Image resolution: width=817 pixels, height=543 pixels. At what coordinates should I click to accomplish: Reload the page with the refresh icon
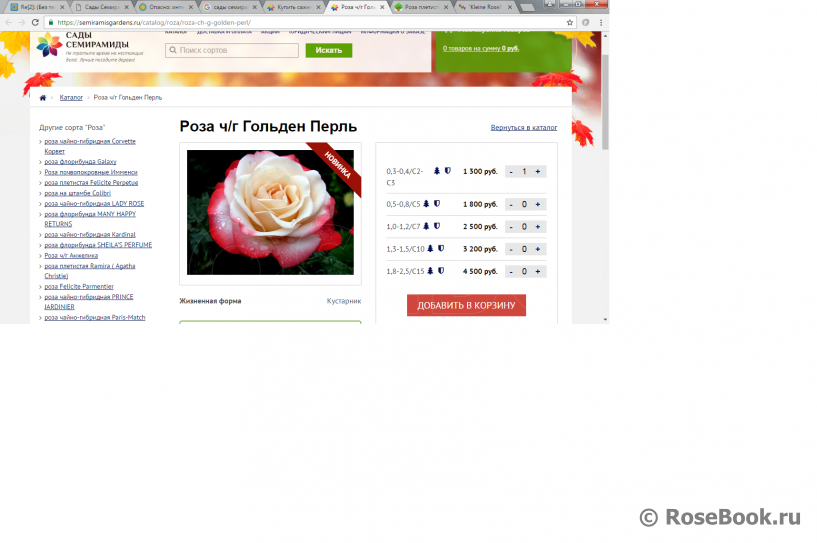[x=35, y=22]
